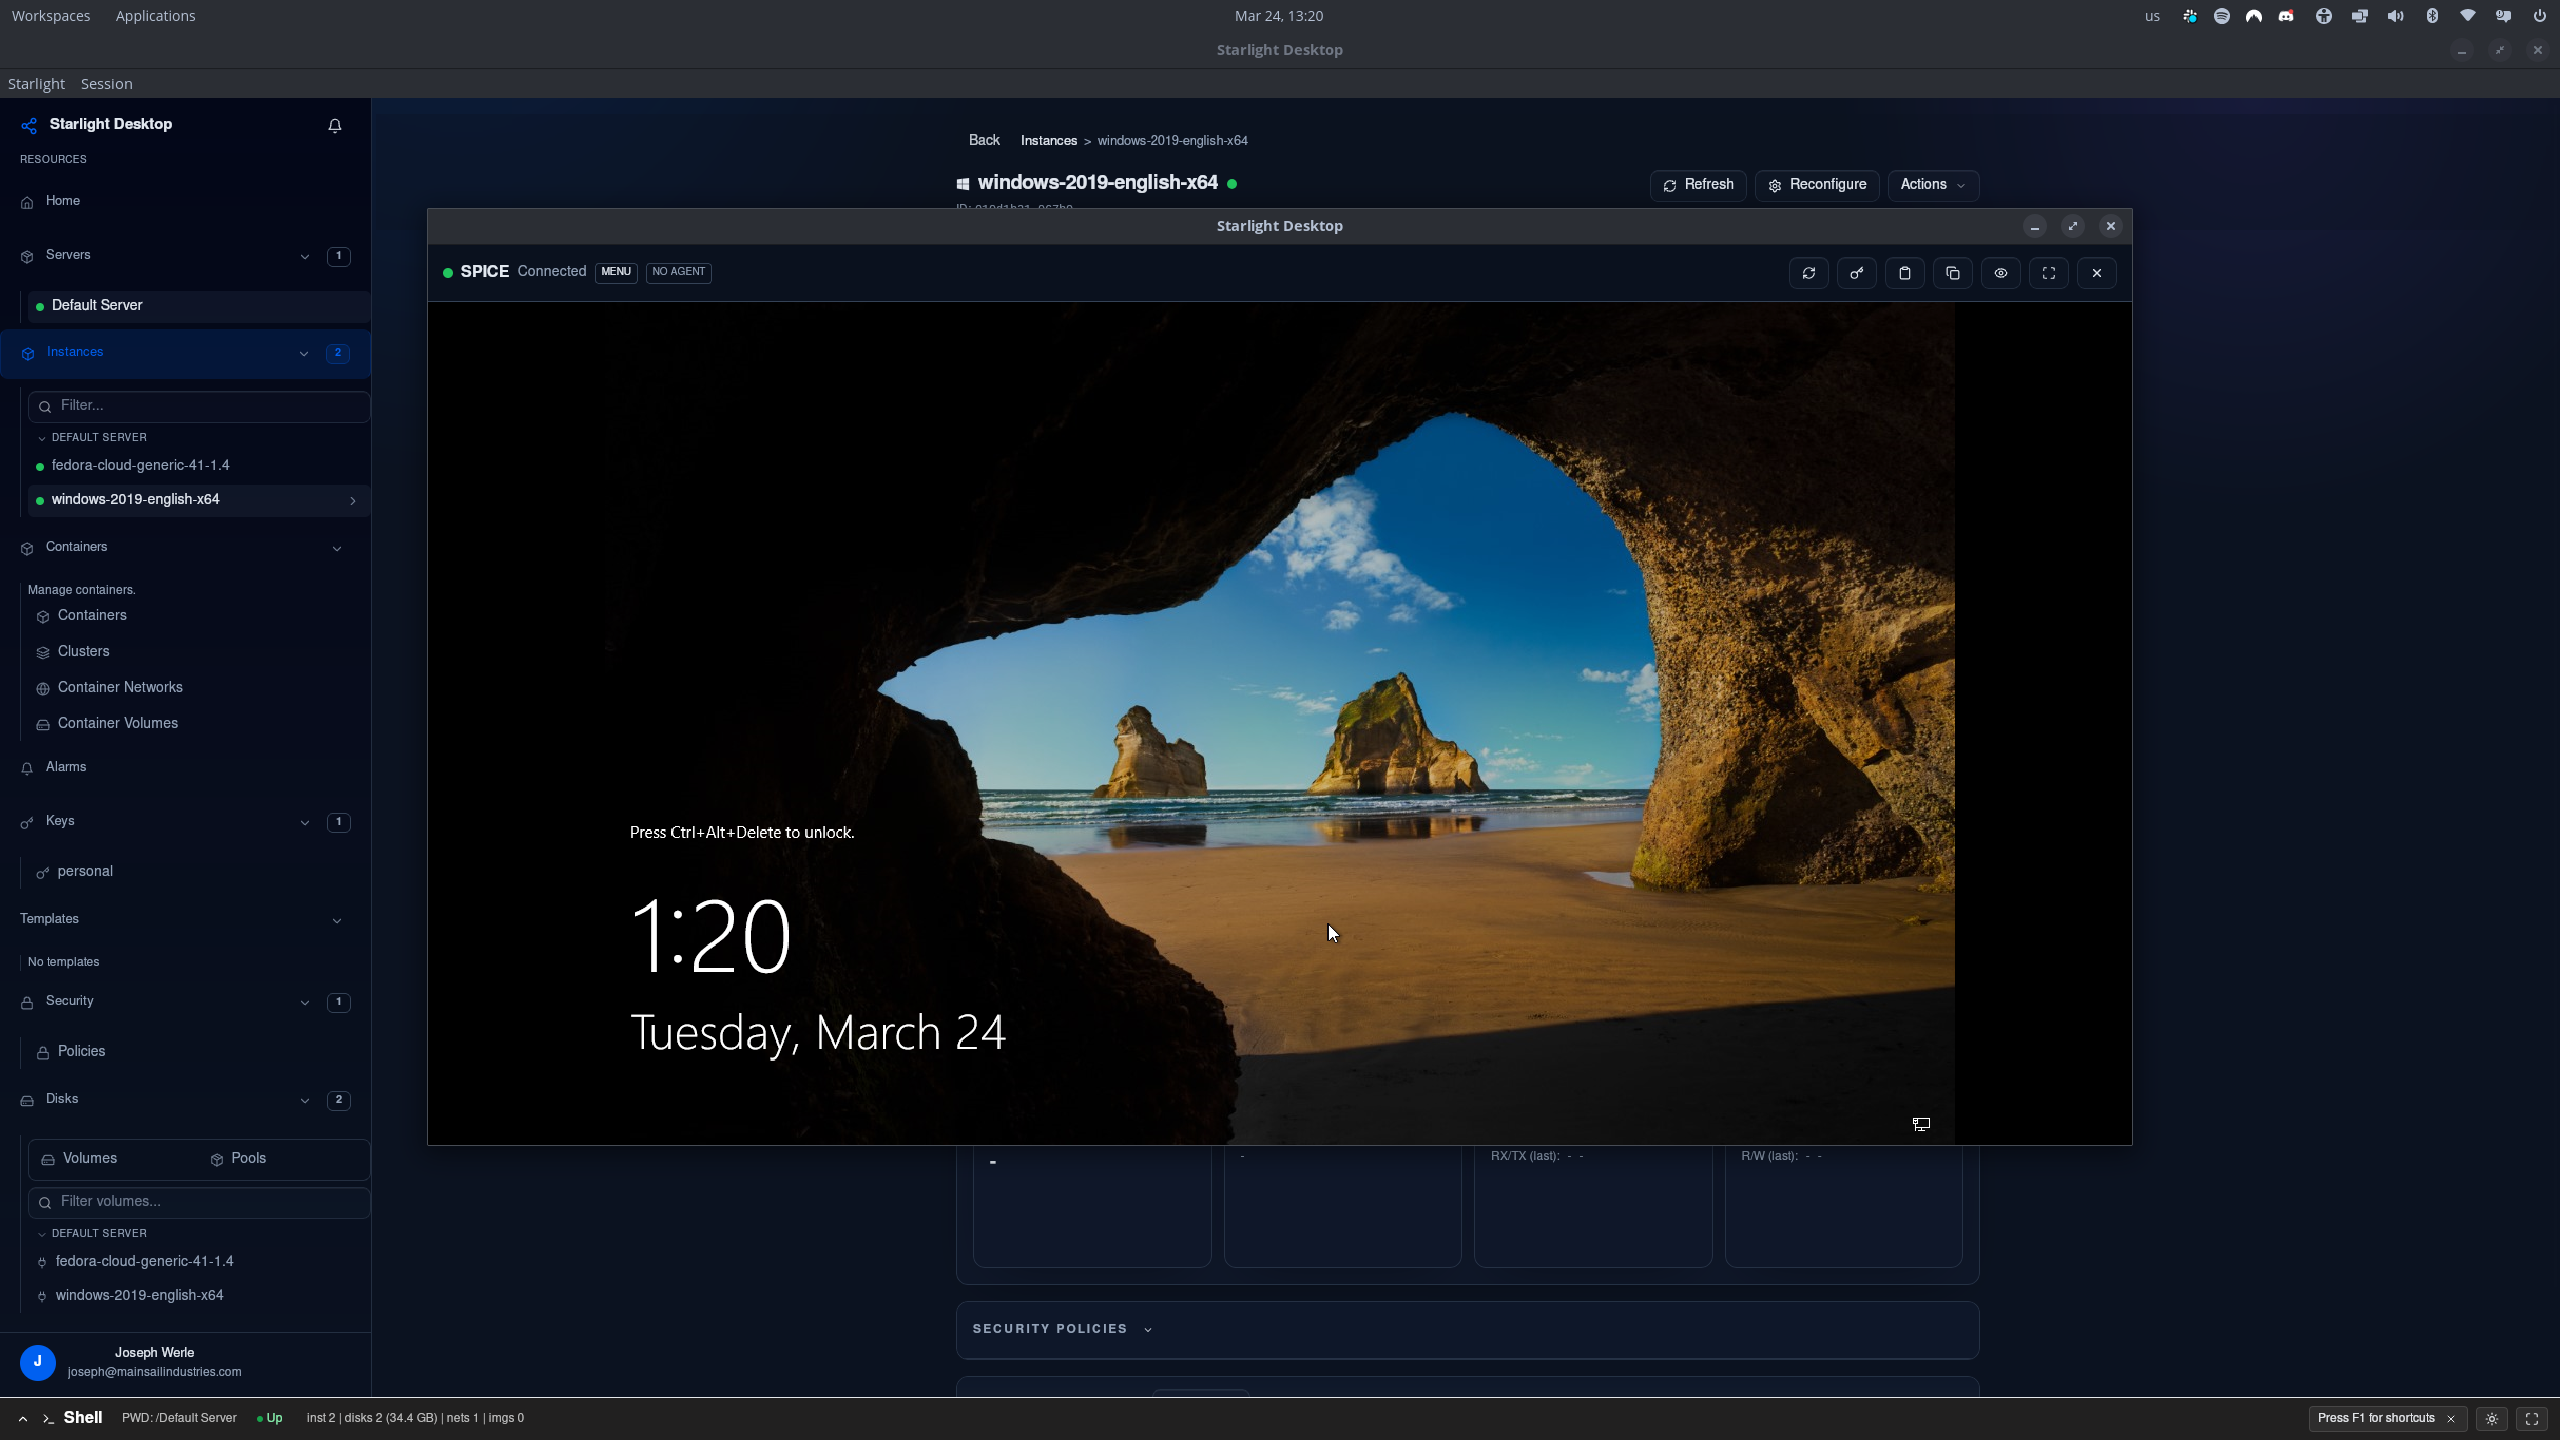Click the Slack tray icon
2560x1440 pixels.
[x=2189, y=16]
